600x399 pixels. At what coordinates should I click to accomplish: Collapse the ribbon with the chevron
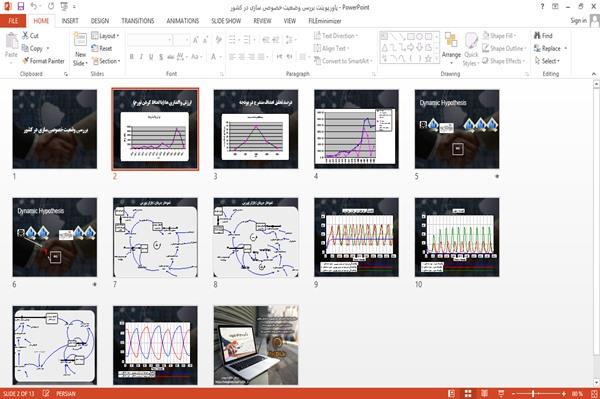593,74
